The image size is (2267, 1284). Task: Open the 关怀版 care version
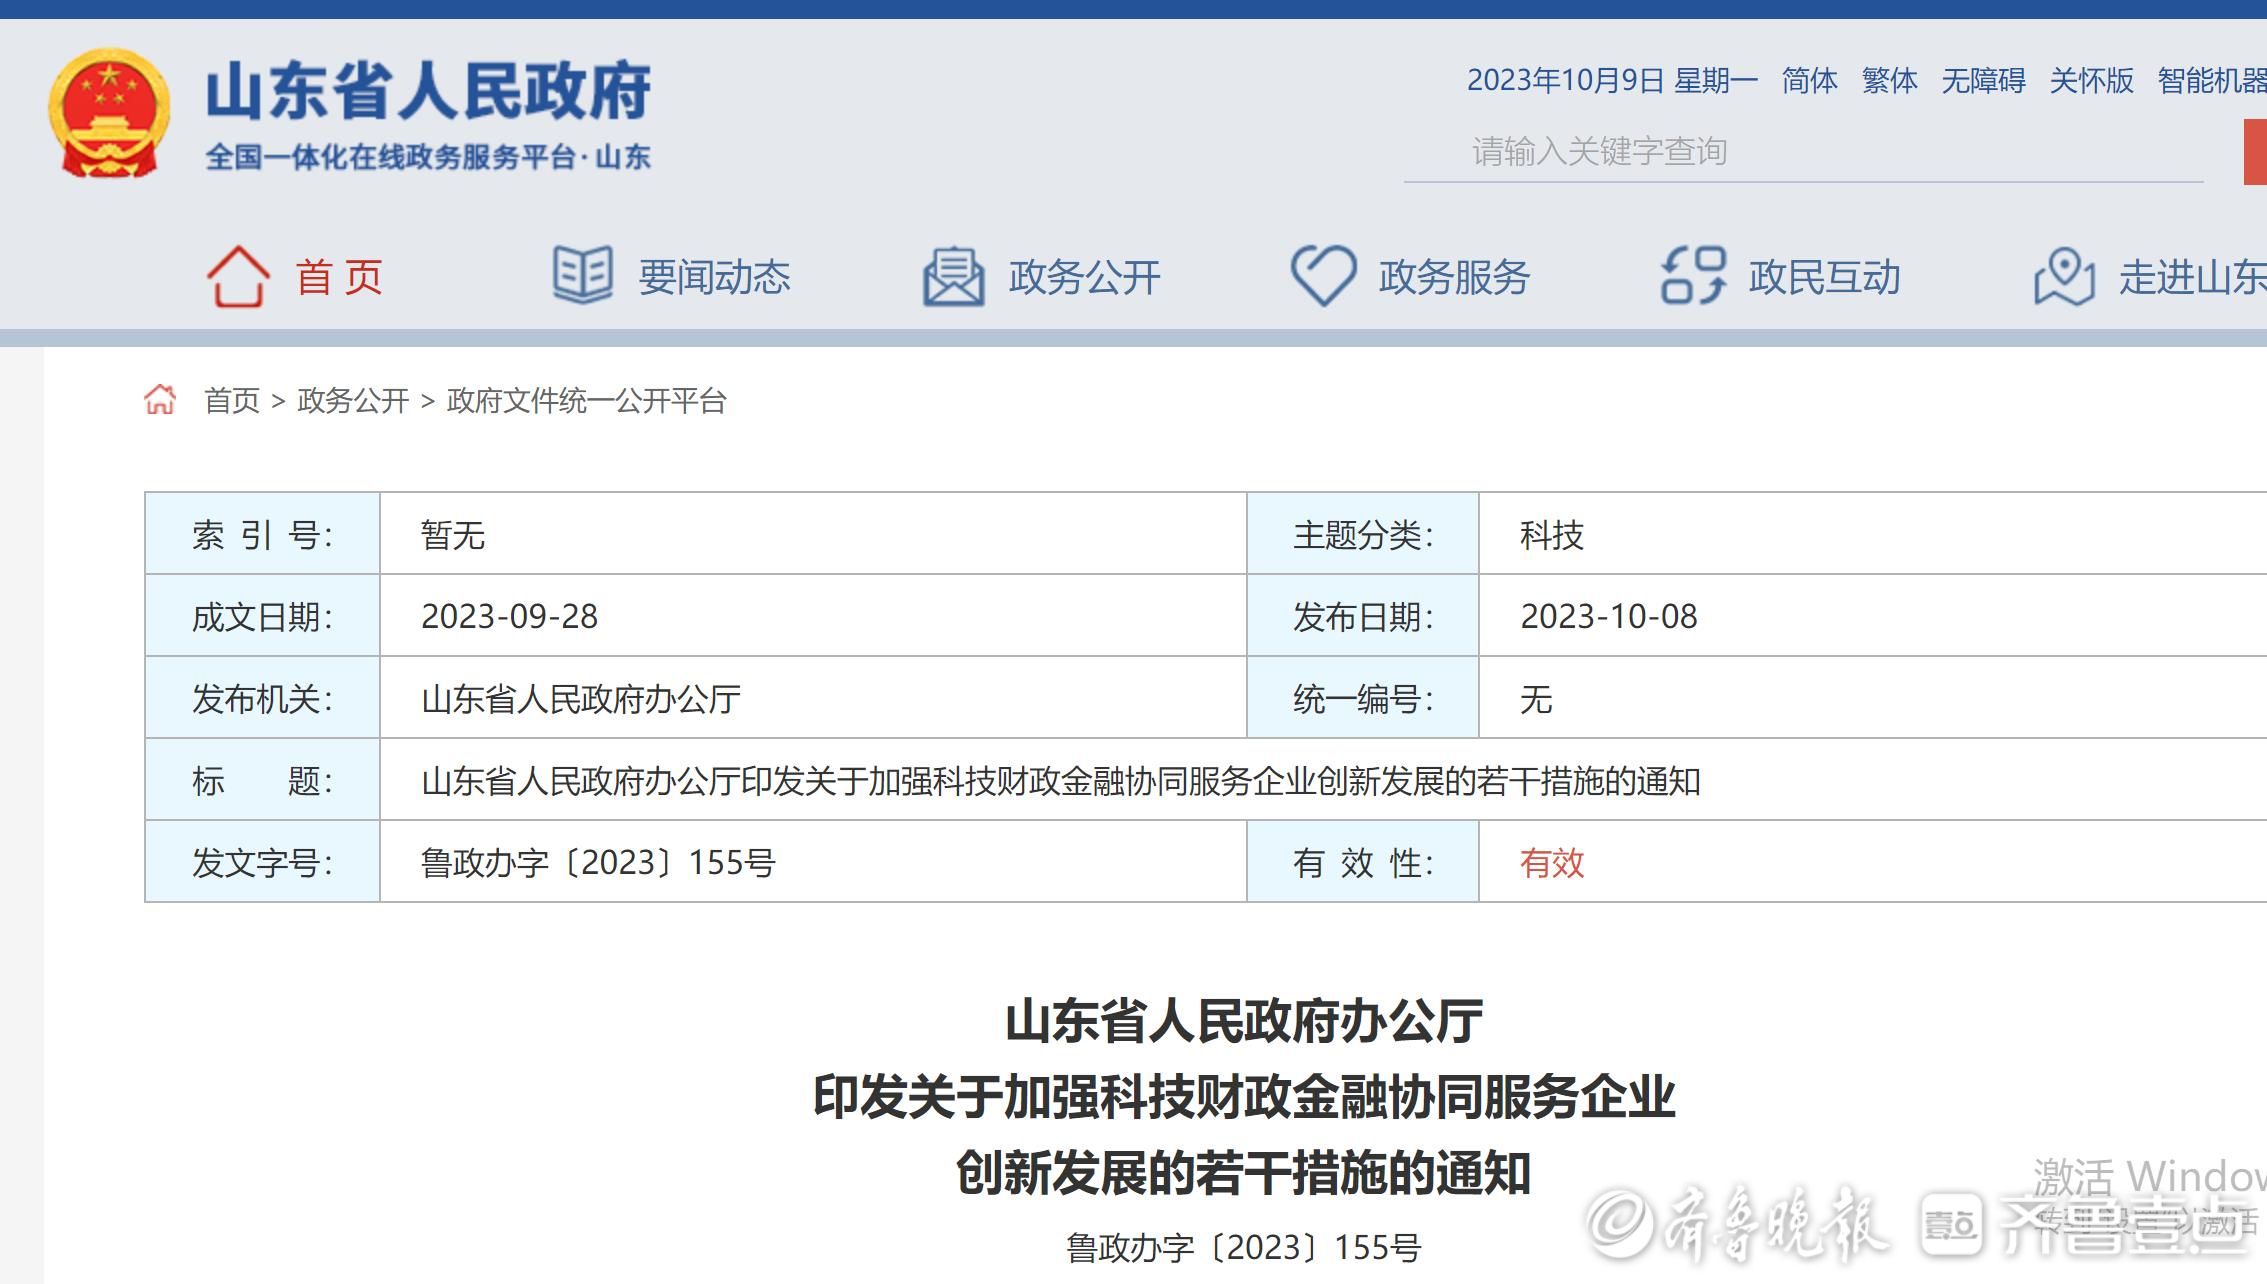tap(2091, 80)
